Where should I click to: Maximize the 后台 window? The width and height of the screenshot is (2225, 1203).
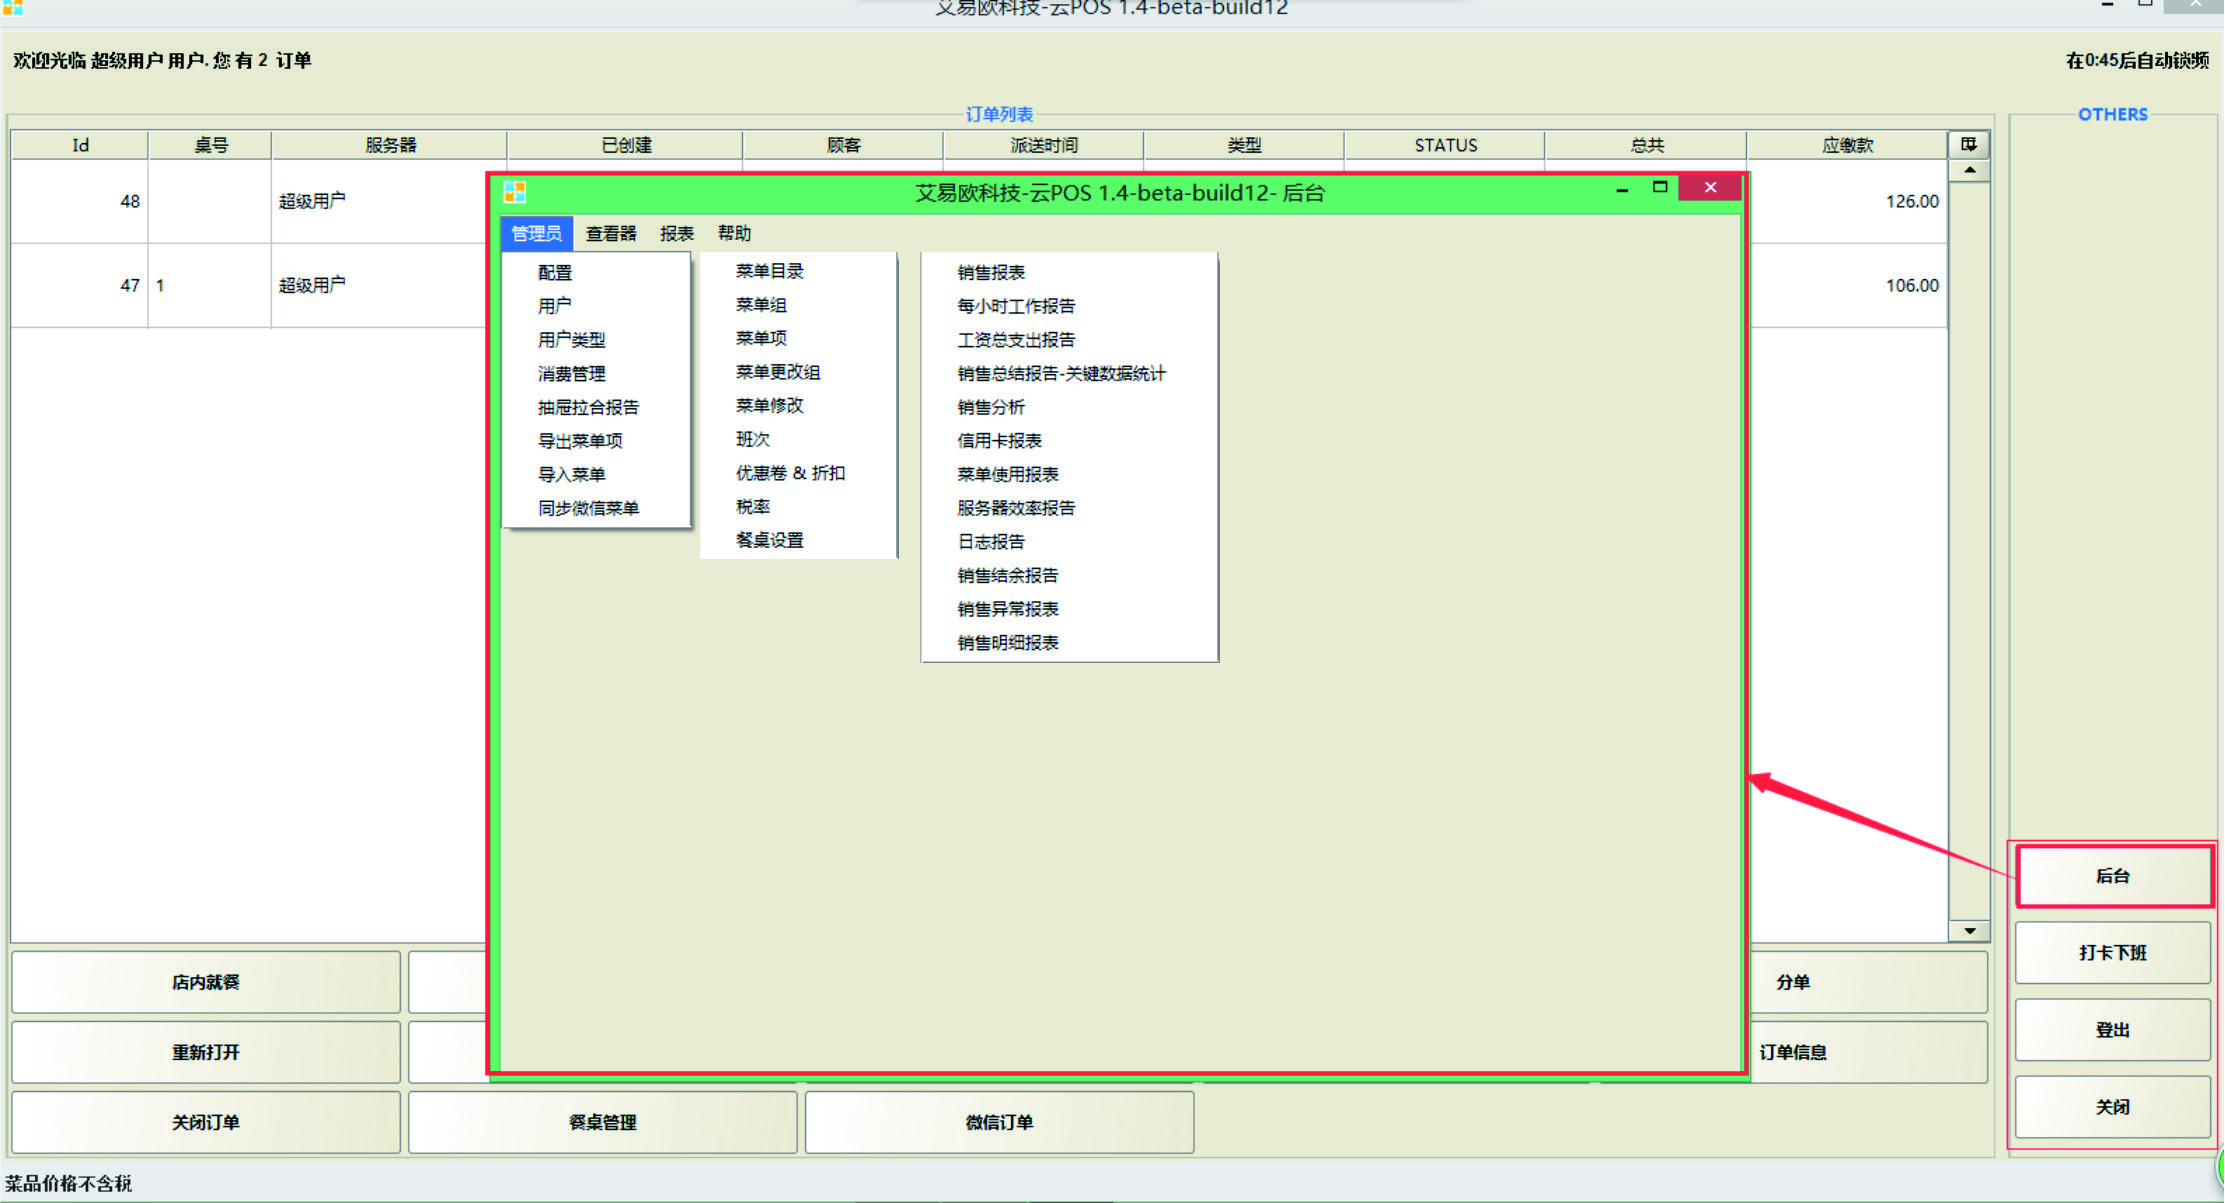(x=1660, y=187)
